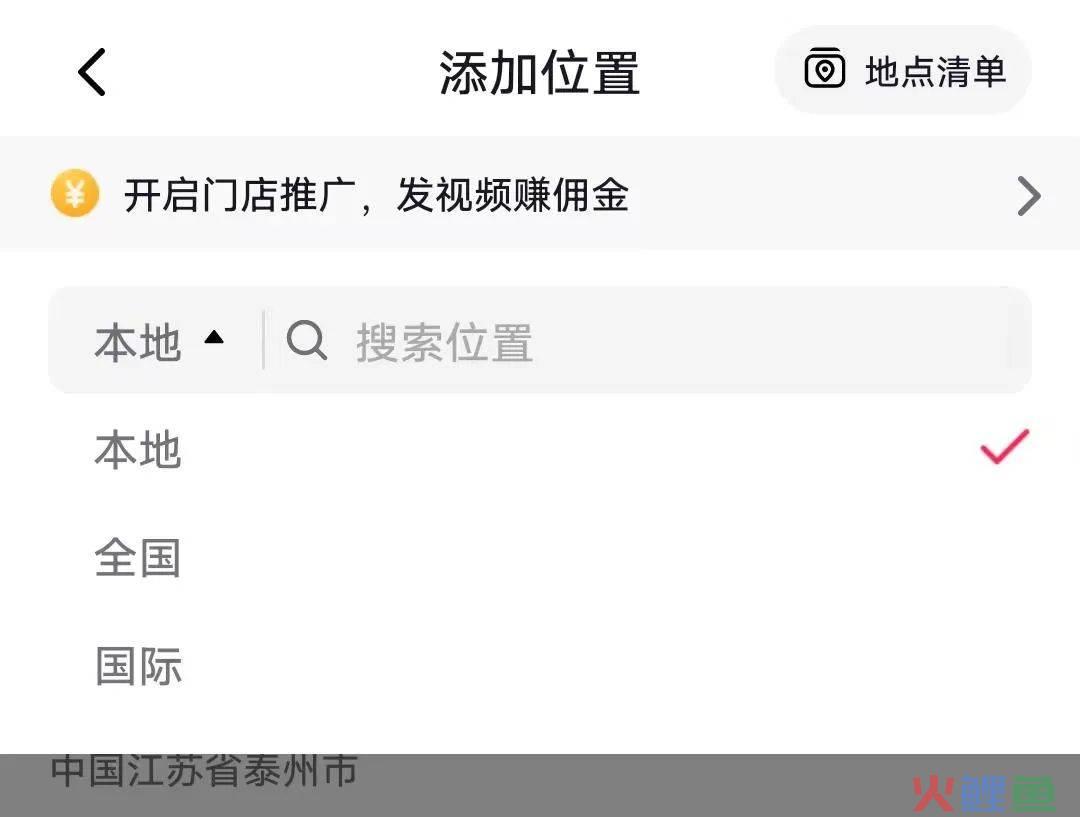Tap the yellow yen coin icon
The image size is (1080, 817).
click(74, 194)
